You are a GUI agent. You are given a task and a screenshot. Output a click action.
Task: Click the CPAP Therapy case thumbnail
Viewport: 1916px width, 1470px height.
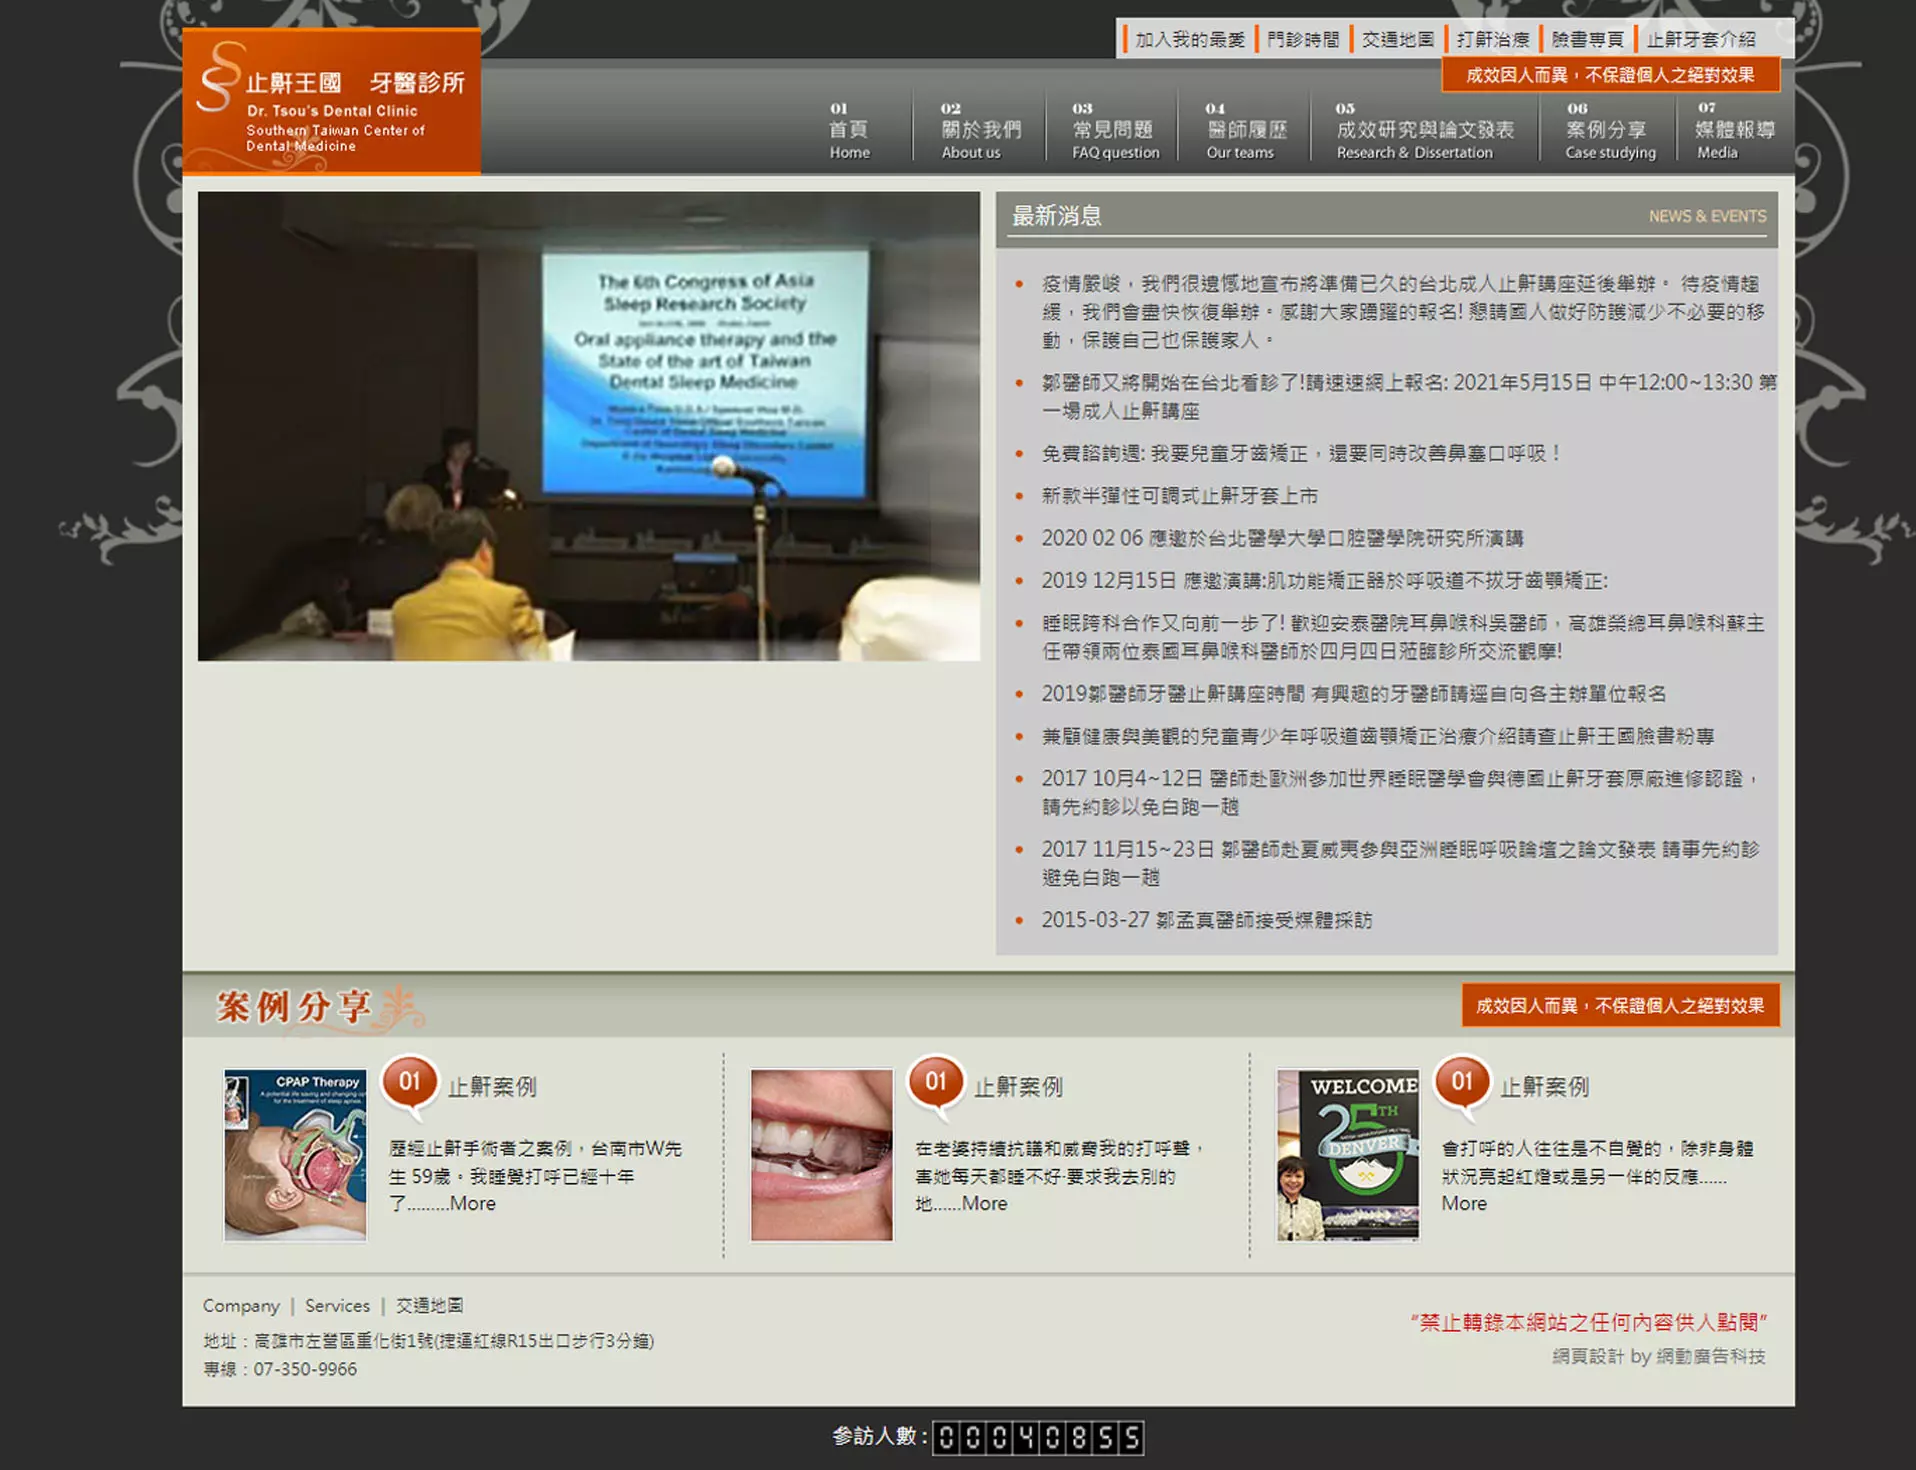pyautogui.click(x=295, y=1155)
